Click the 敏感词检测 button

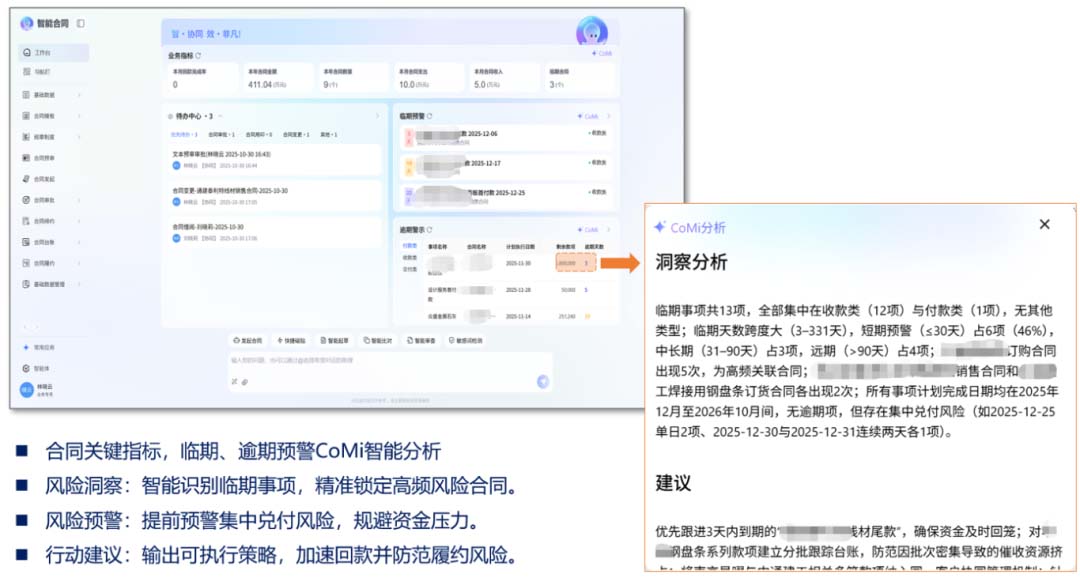pos(466,340)
